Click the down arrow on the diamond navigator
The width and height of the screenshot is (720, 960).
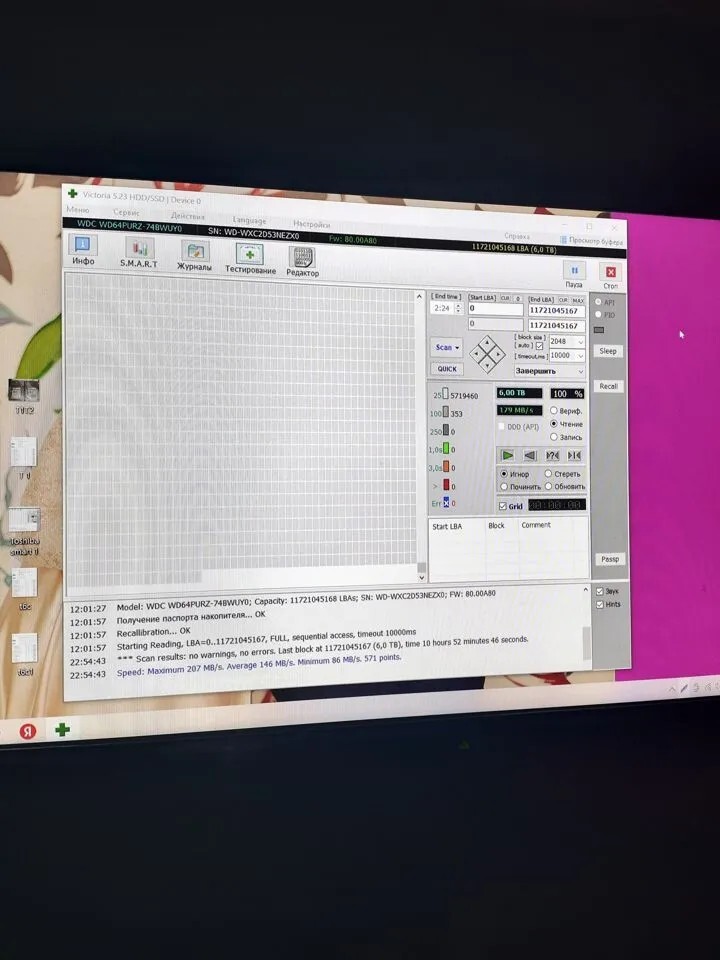tap(488, 364)
